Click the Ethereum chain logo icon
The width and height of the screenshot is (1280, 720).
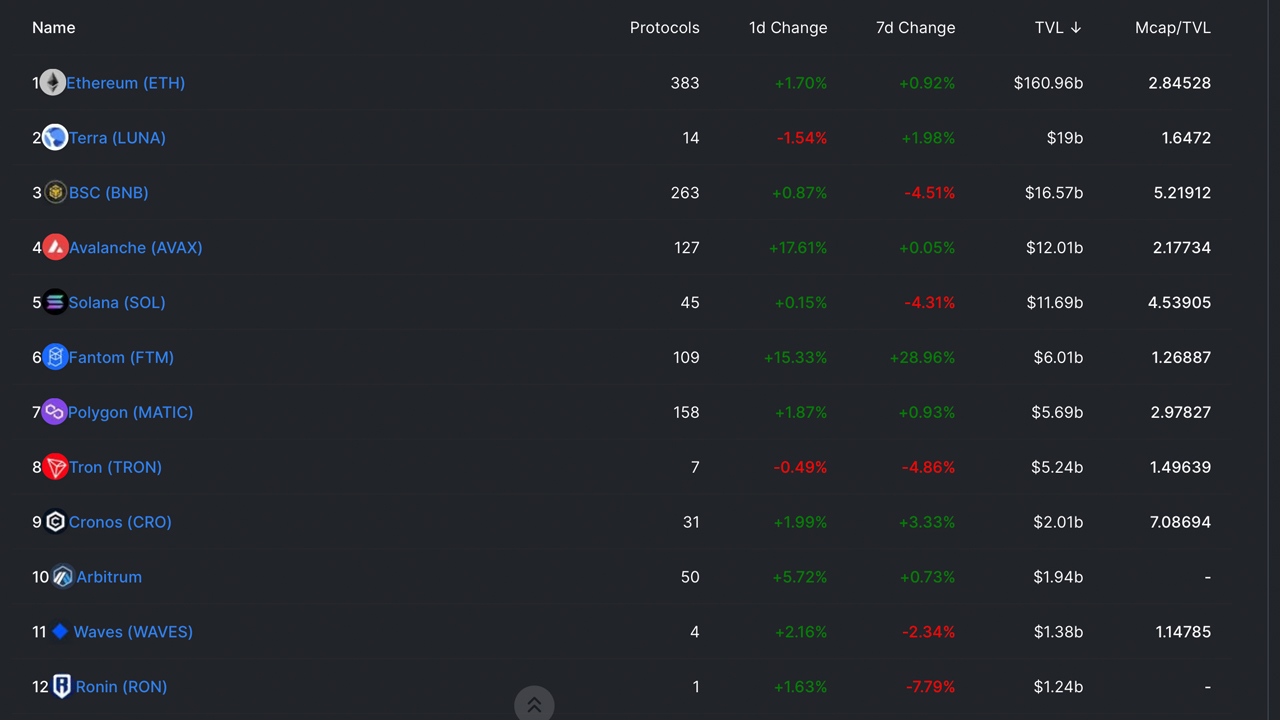point(53,82)
